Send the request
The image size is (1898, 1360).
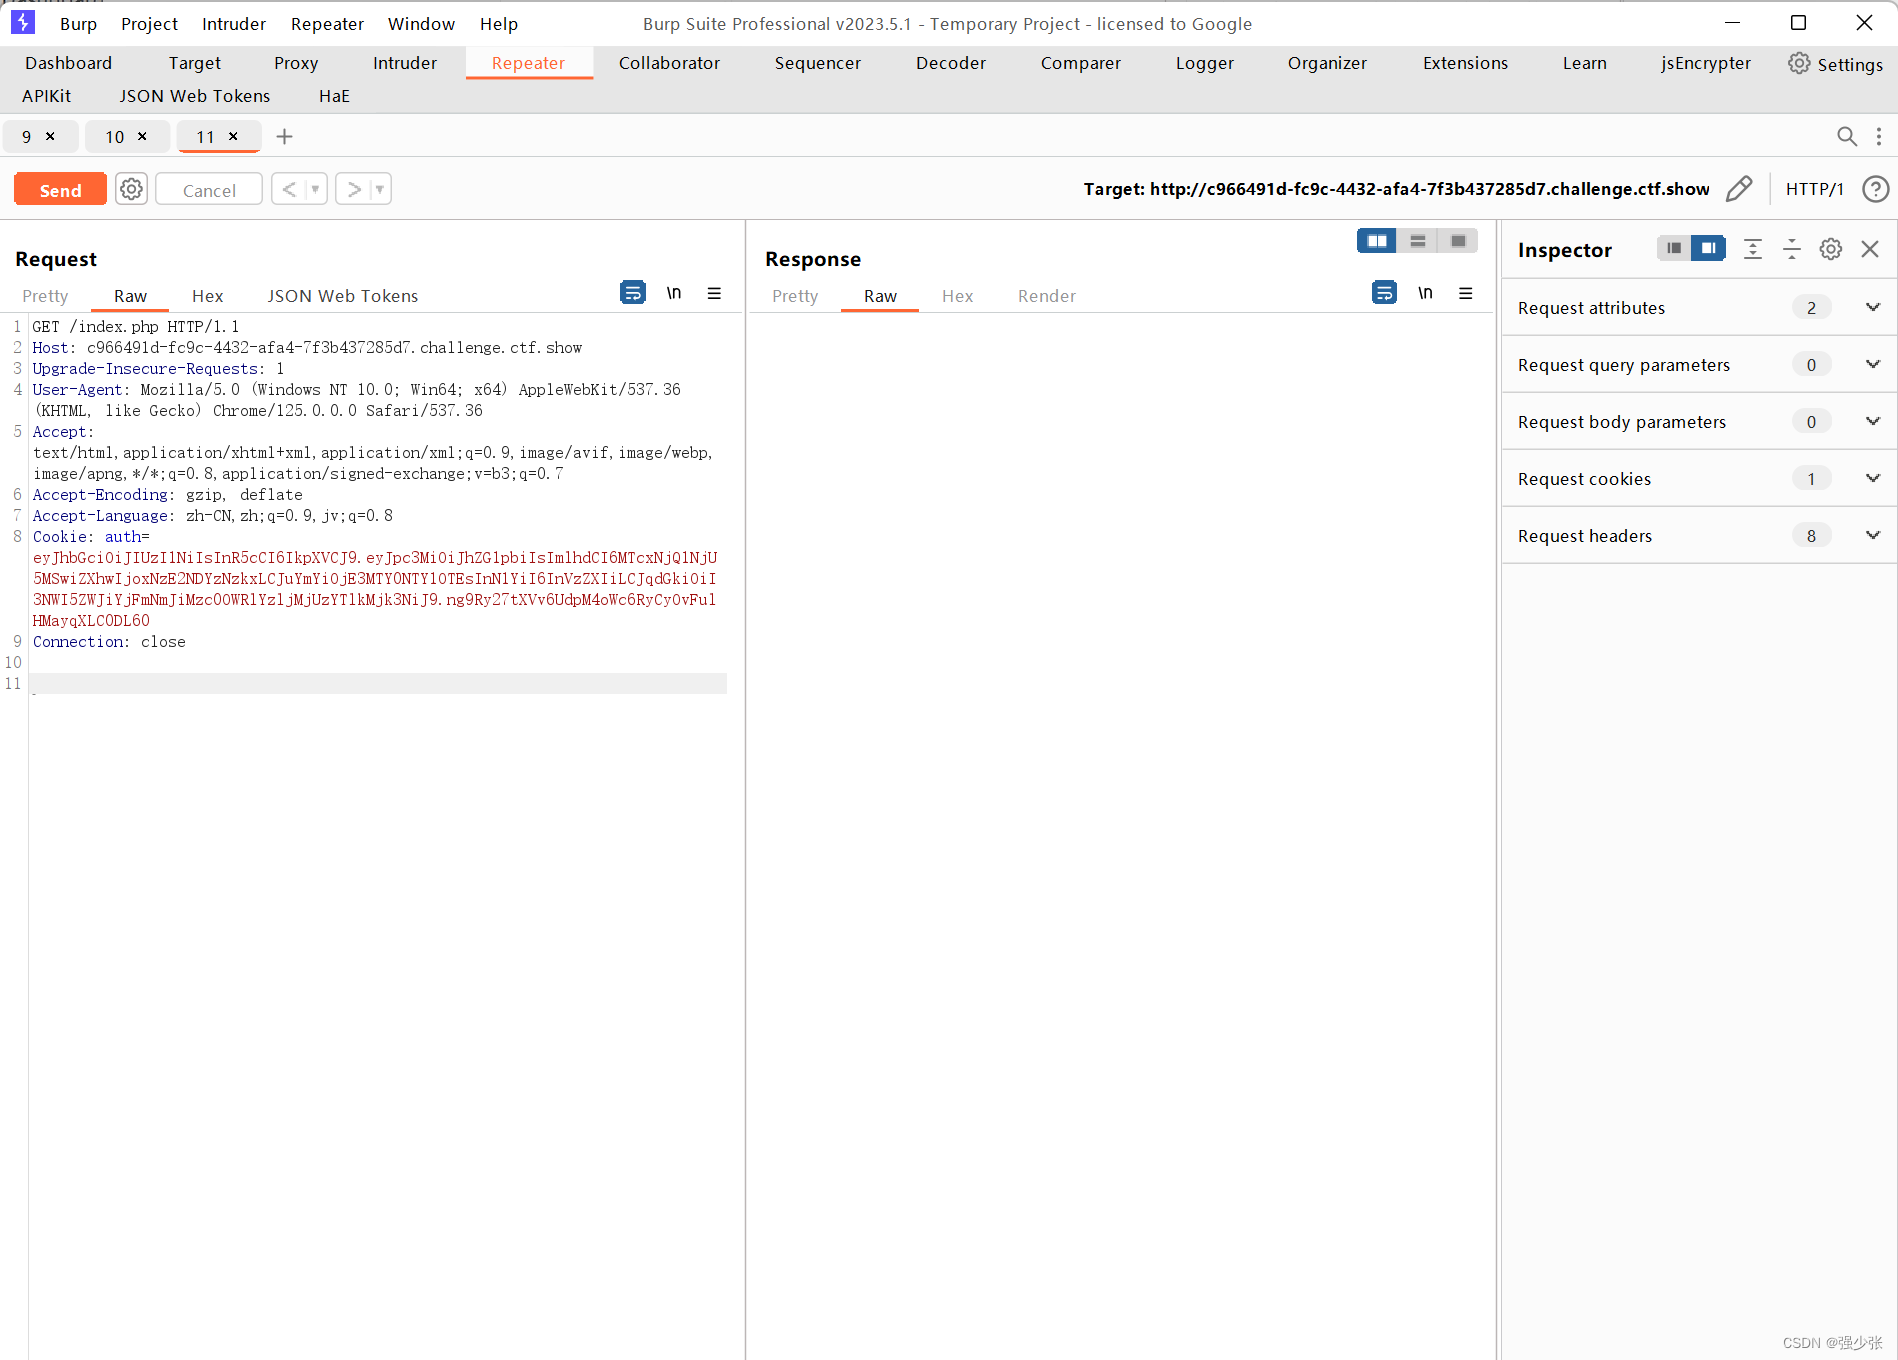60,189
